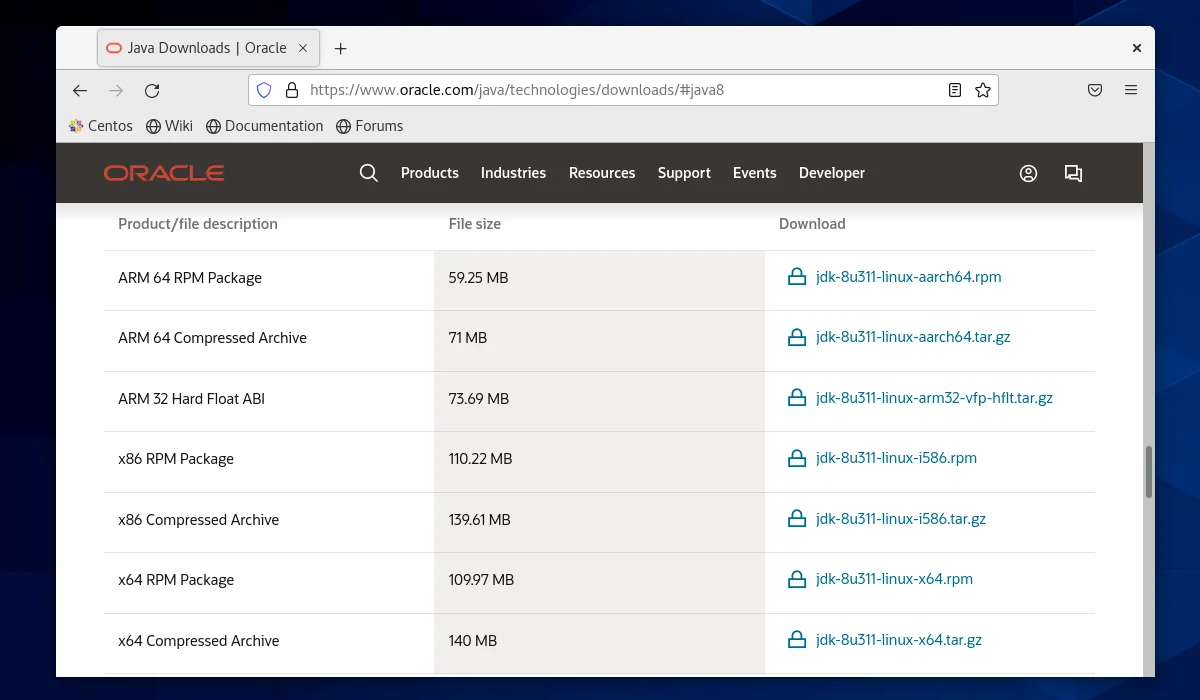Open the Firefox hamburger application menu
The width and height of the screenshot is (1200, 700).
point(1131,90)
